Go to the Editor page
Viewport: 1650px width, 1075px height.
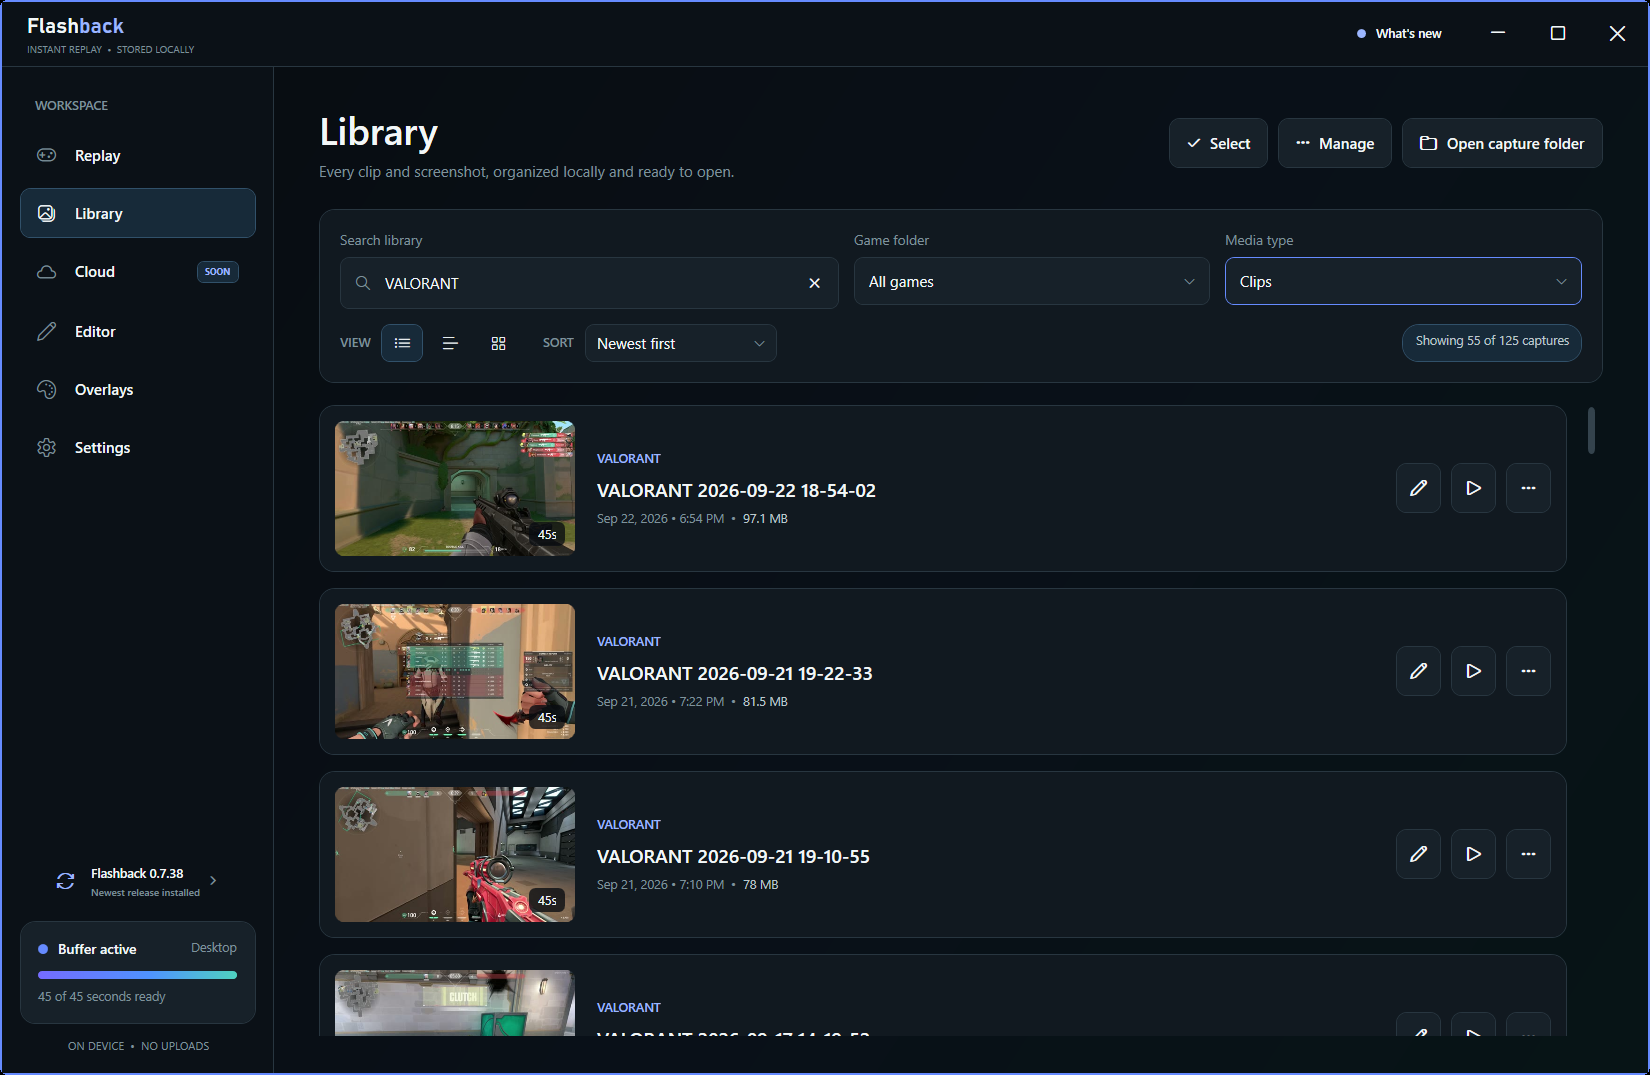click(137, 331)
